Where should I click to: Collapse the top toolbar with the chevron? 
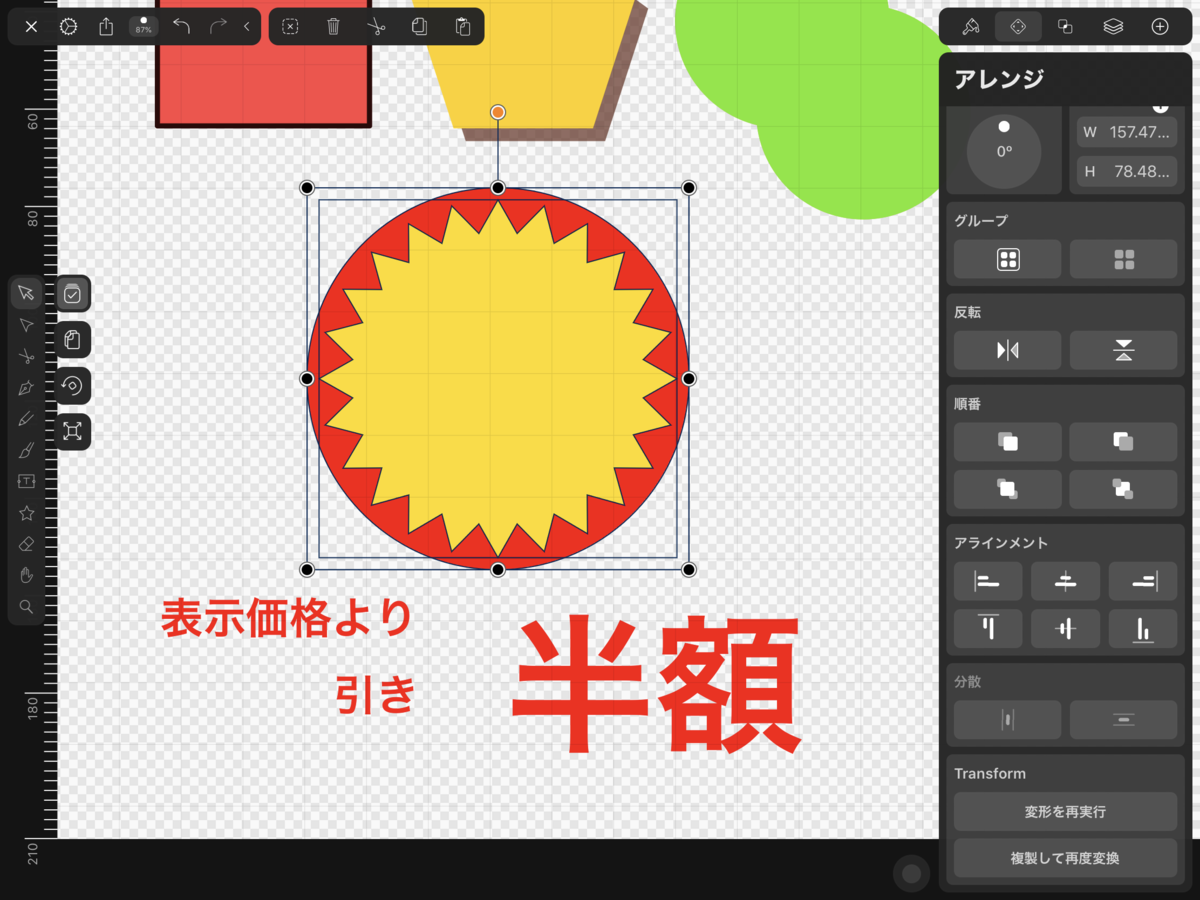(x=246, y=26)
